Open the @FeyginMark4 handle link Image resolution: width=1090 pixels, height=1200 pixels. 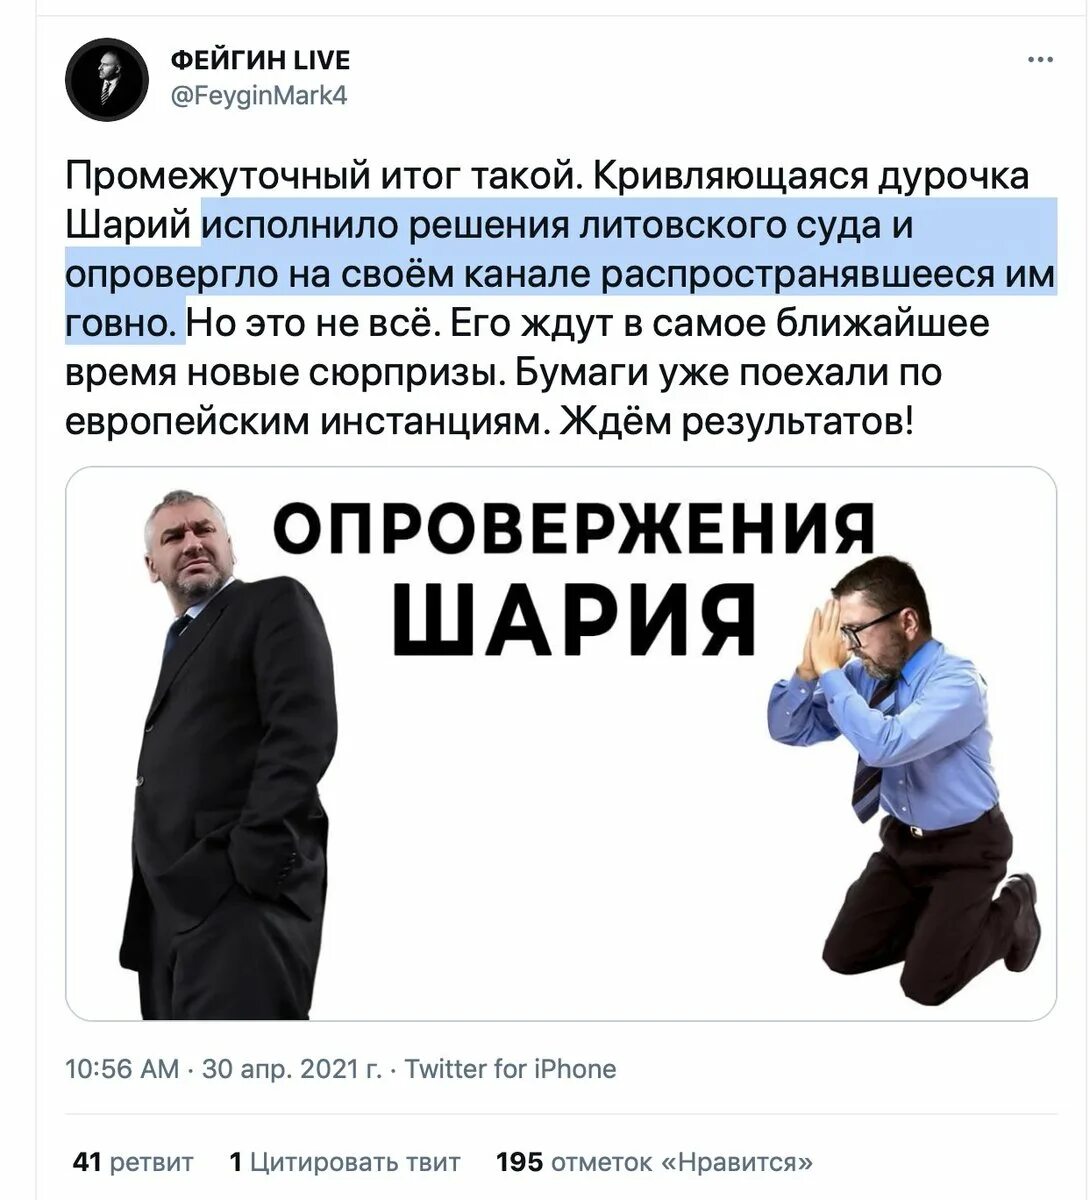[259, 98]
